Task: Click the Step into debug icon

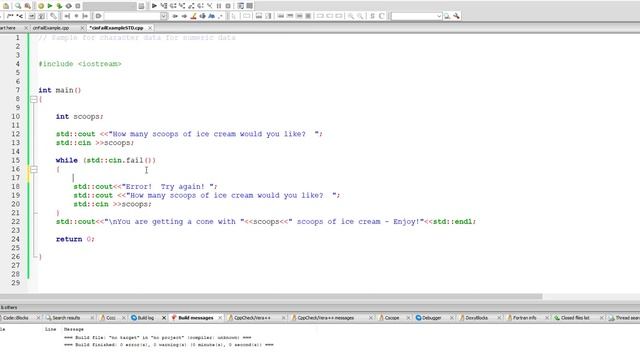Action: coord(182,6)
